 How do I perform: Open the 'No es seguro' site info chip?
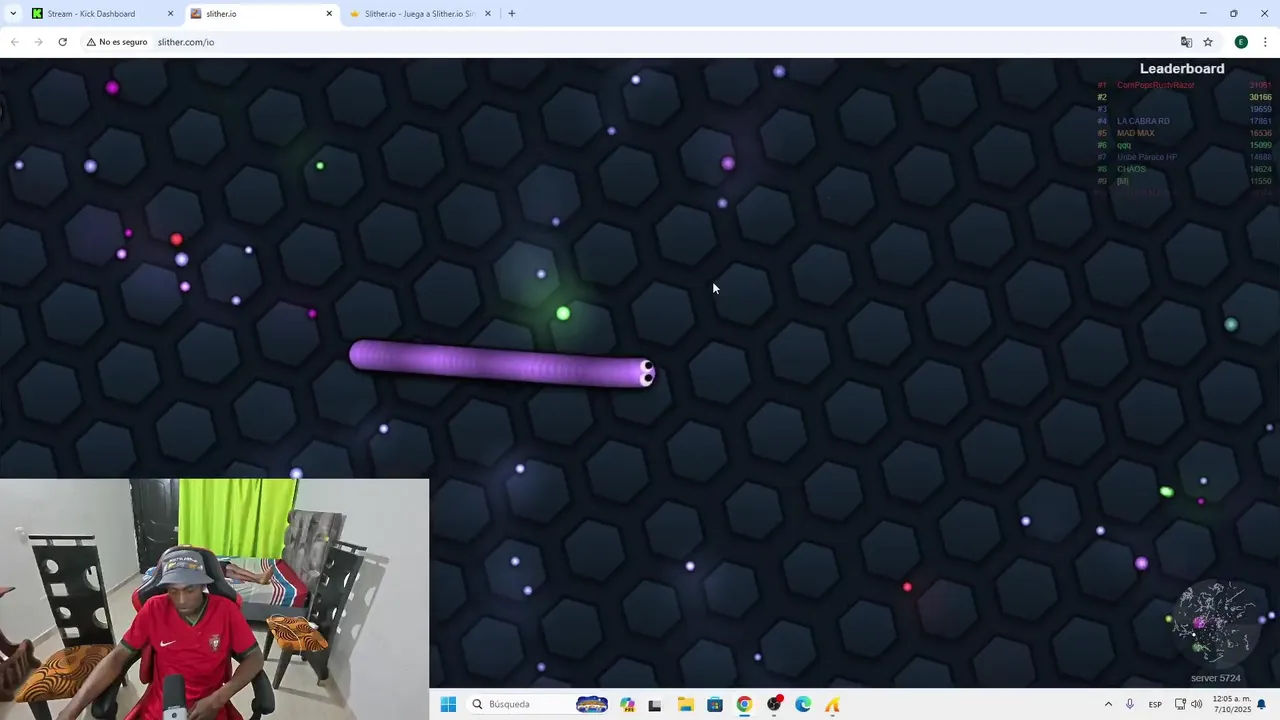coord(117,42)
